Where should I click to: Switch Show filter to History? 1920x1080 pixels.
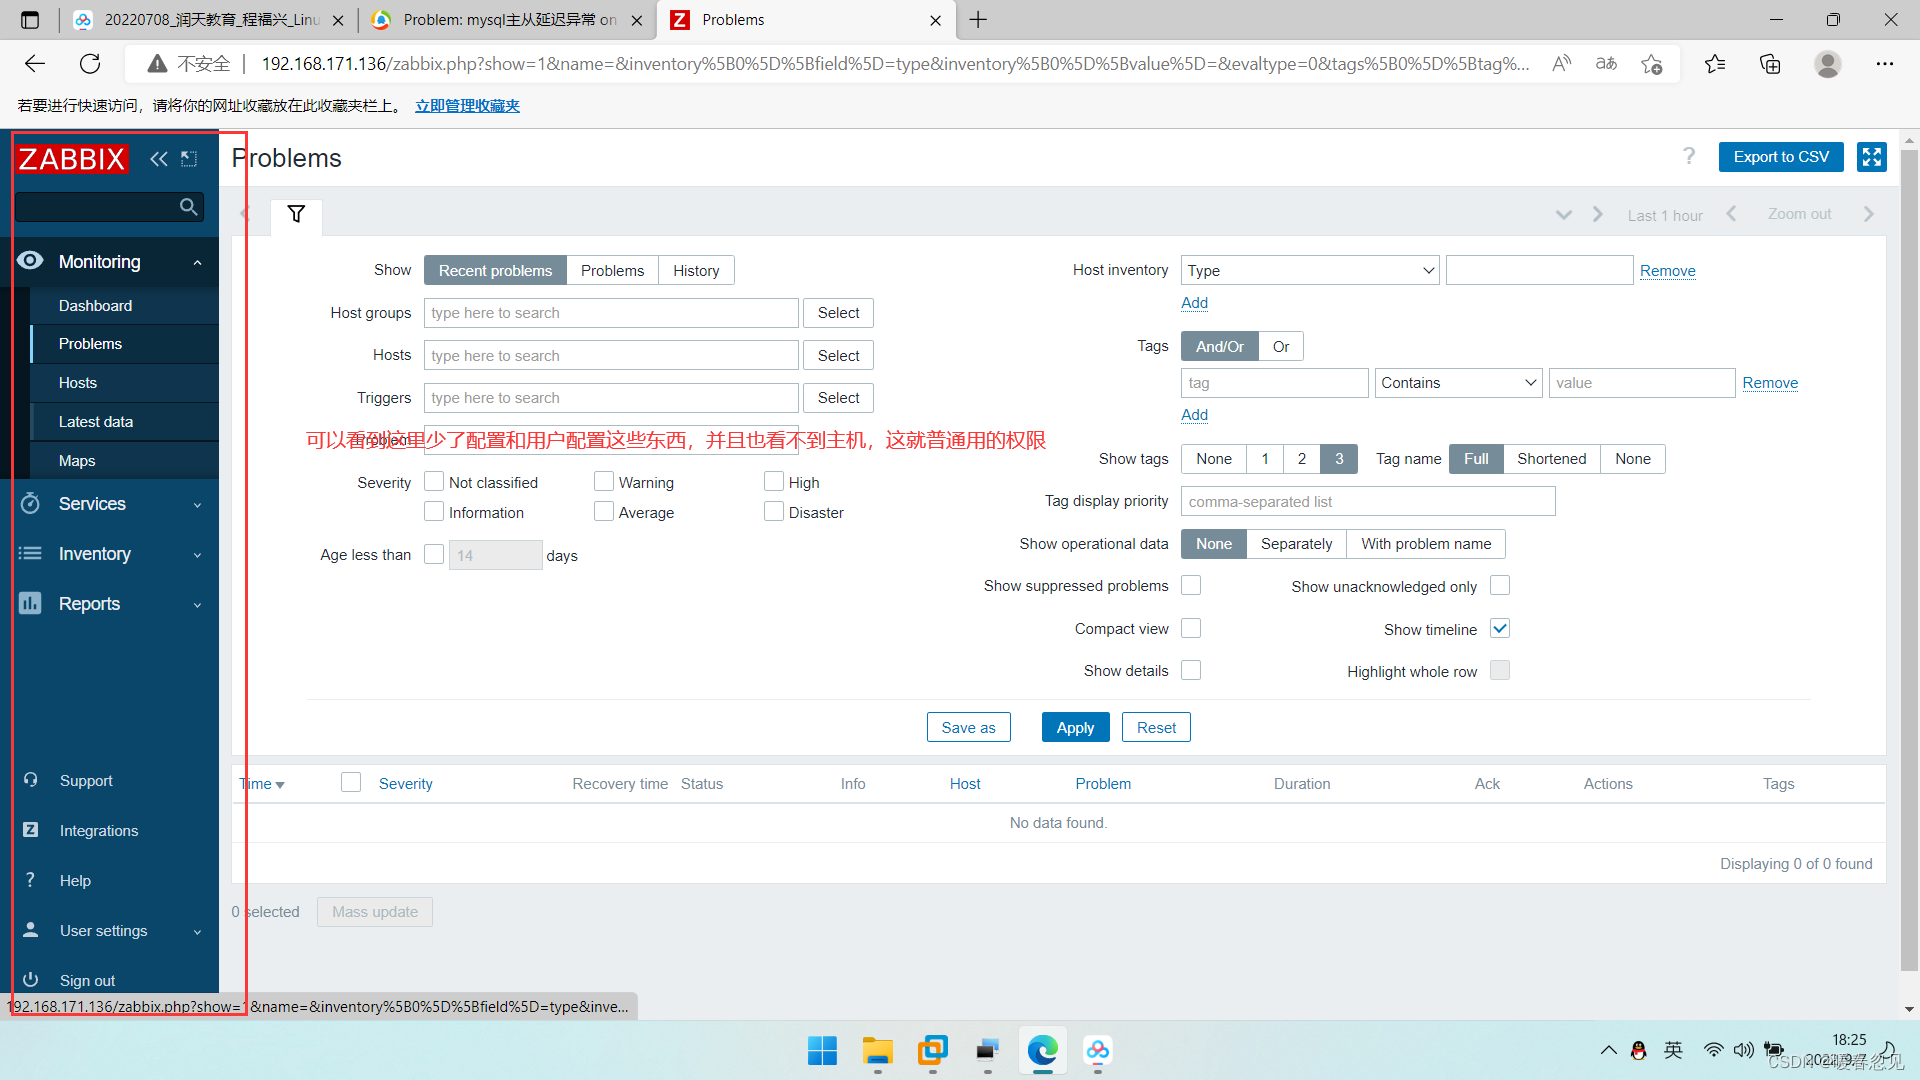[x=696, y=270]
